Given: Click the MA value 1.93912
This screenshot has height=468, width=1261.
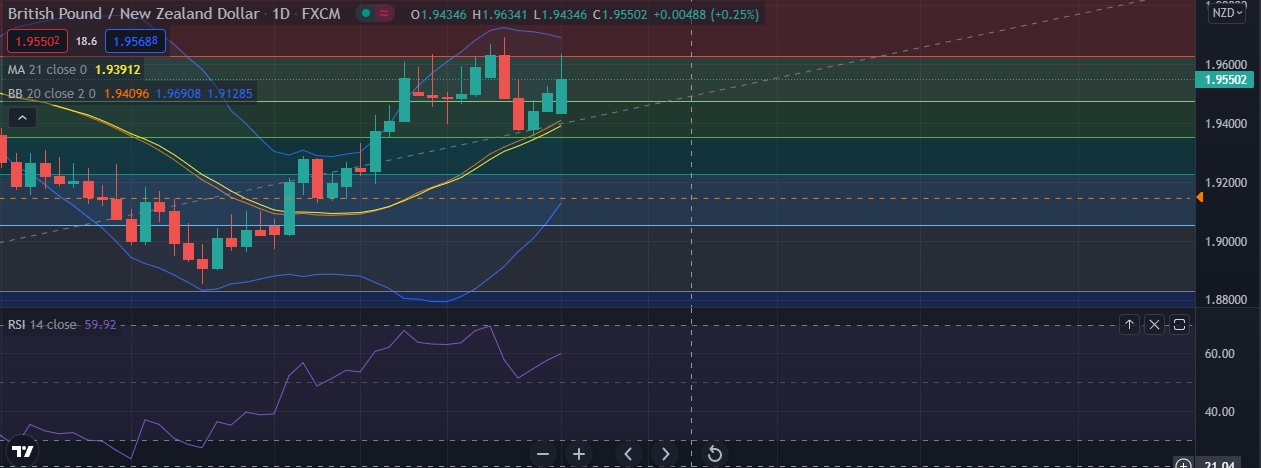Looking at the screenshot, I should tap(118, 70).
